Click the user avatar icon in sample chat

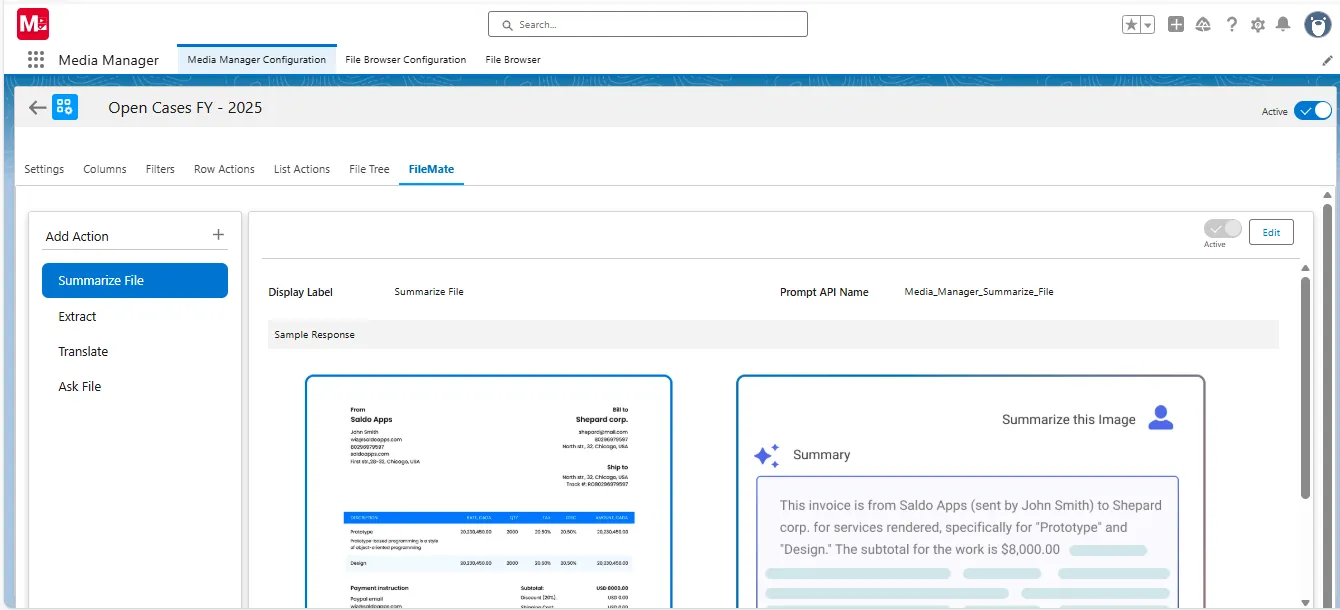[x=1160, y=418]
